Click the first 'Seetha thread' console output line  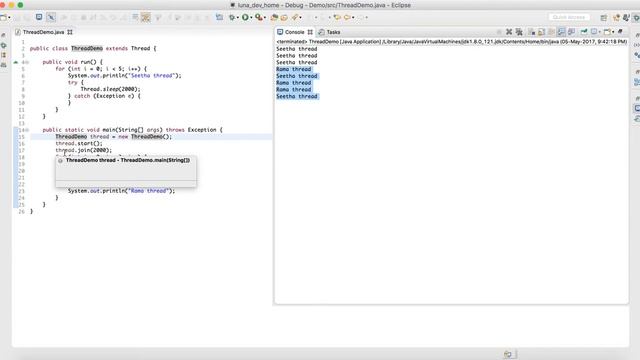(x=296, y=49)
